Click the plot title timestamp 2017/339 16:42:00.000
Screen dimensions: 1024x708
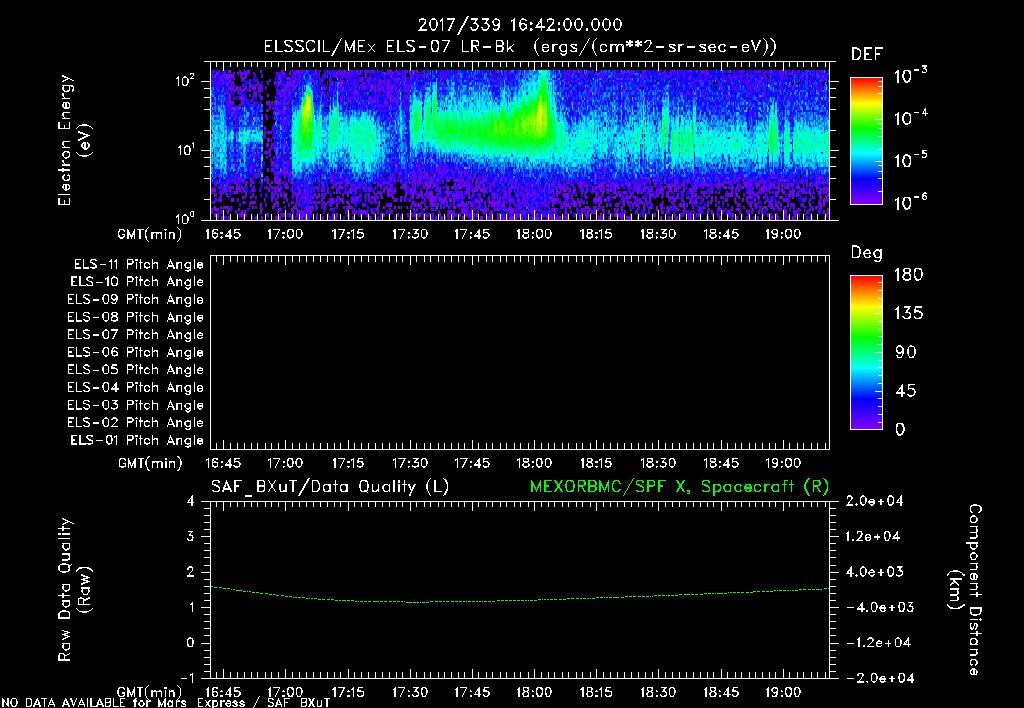click(520, 25)
